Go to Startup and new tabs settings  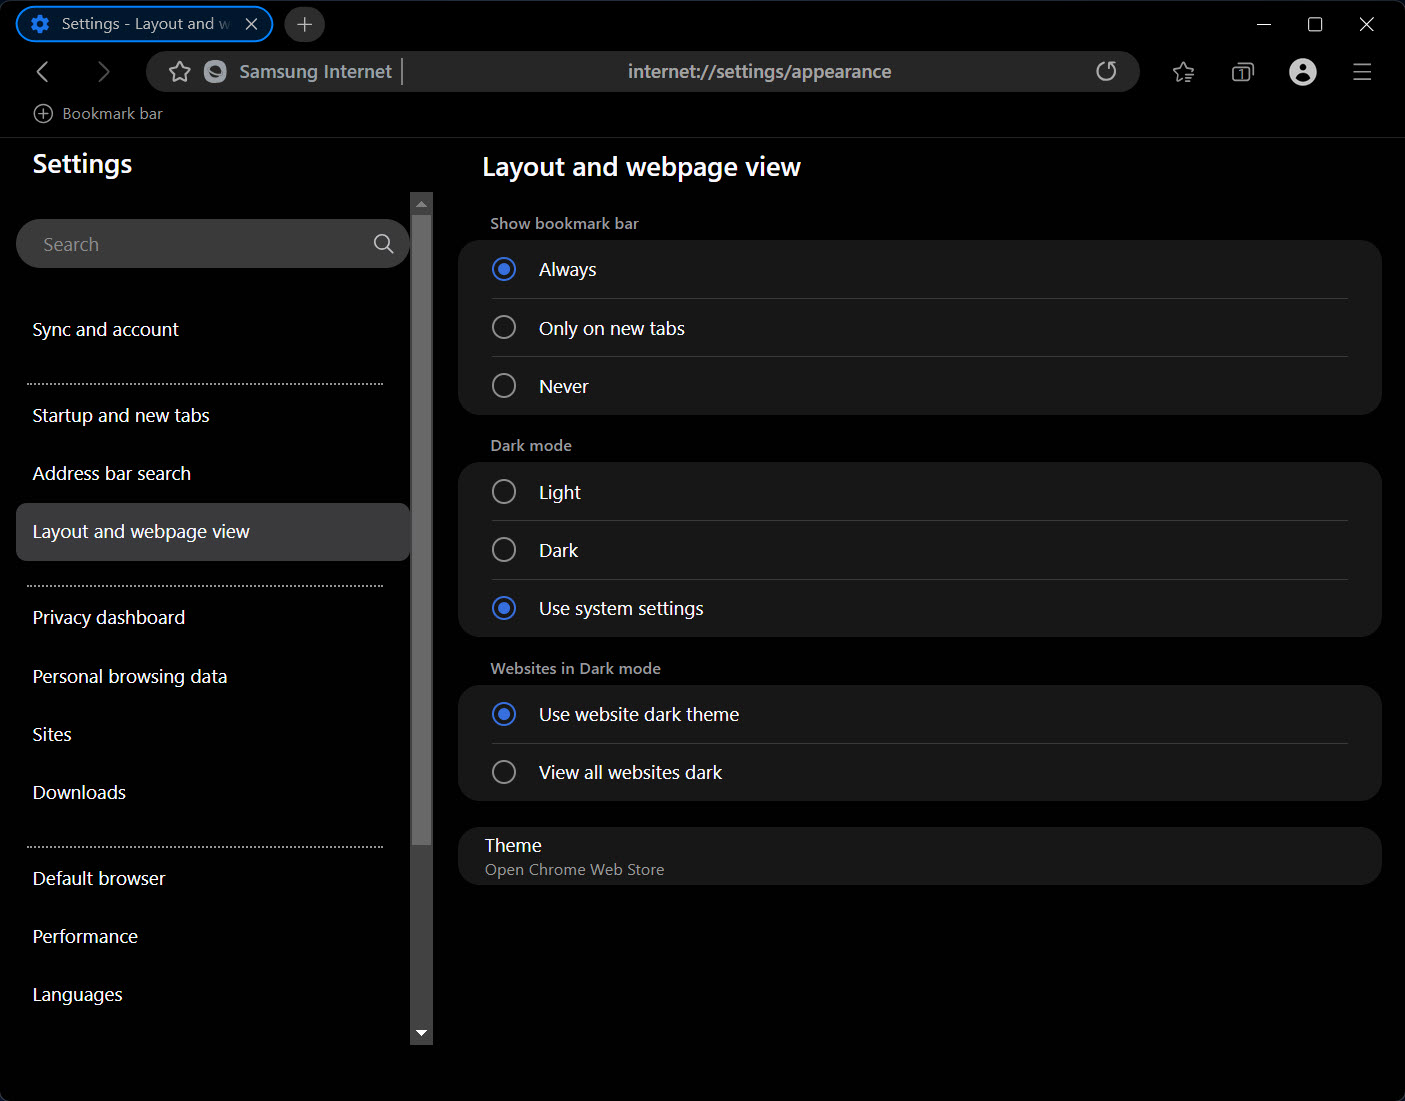(x=121, y=416)
